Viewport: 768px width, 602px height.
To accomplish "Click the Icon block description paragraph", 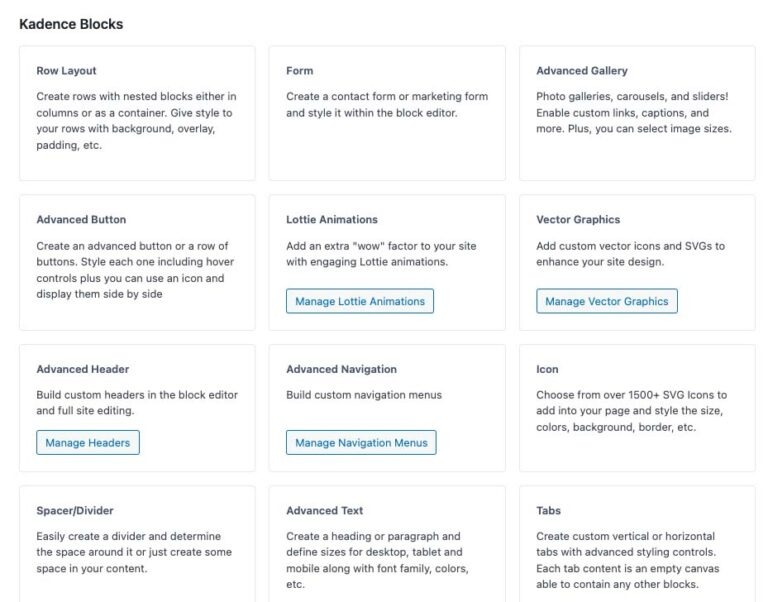I will click(x=631, y=411).
